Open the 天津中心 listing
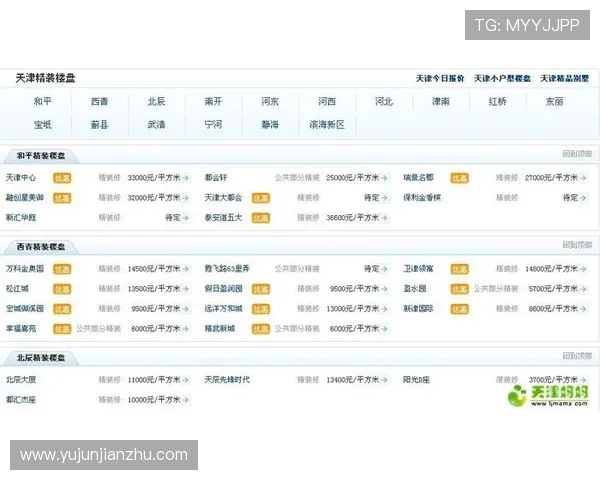The height and width of the screenshot is (480, 600). pyautogui.click(x=21, y=178)
